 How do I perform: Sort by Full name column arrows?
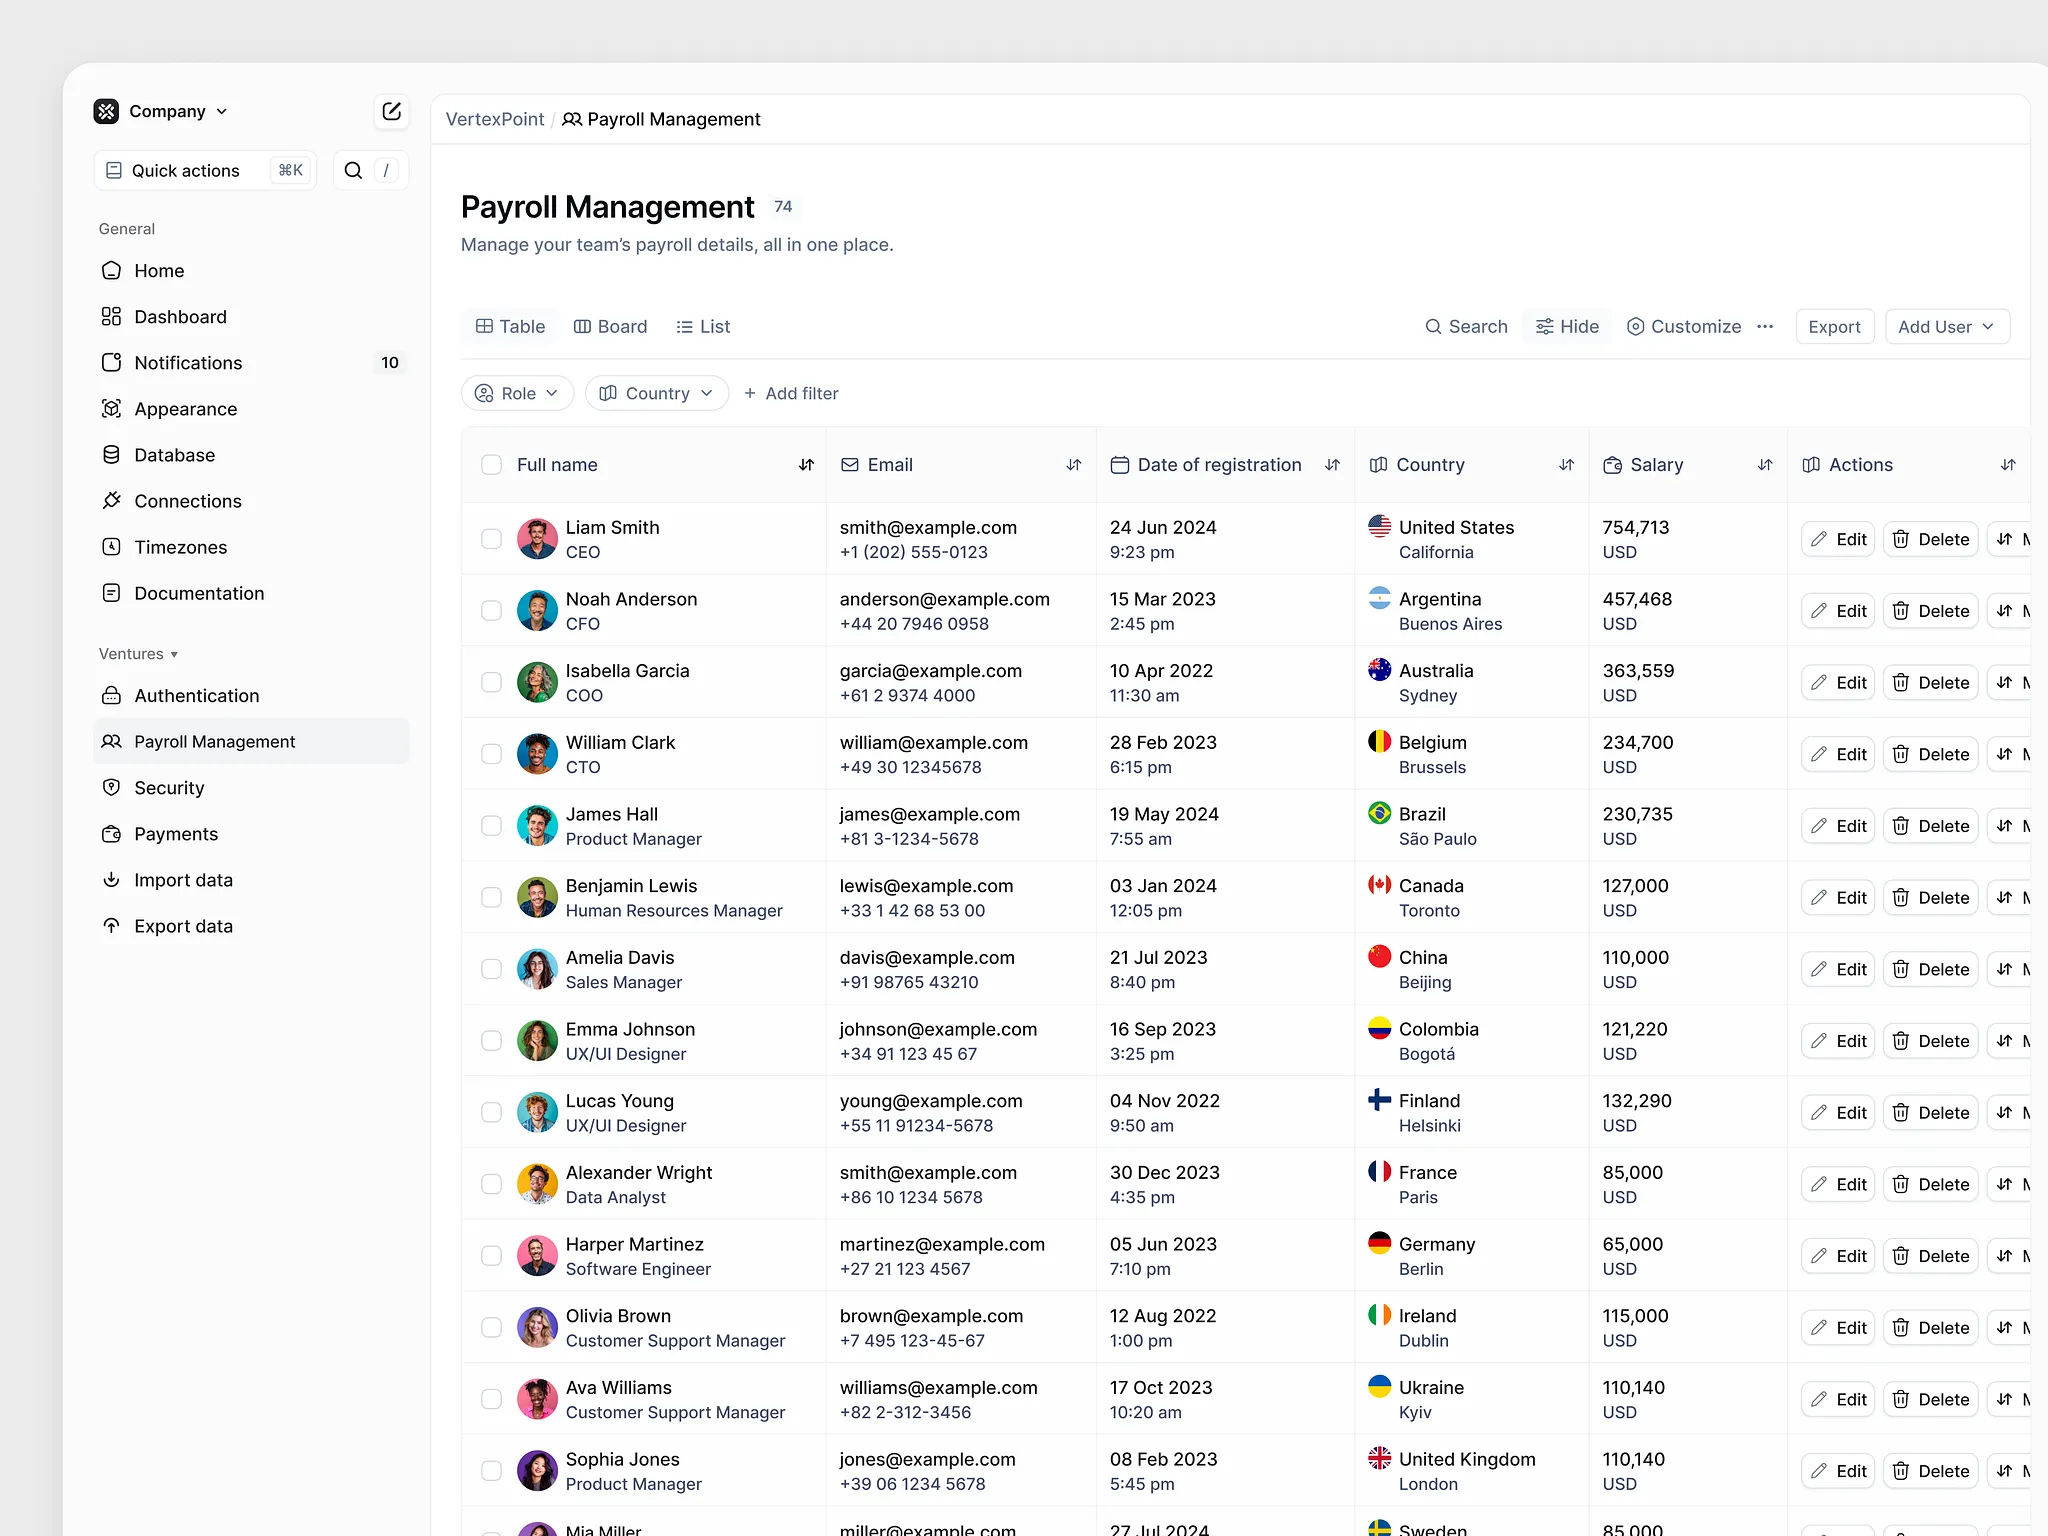click(806, 465)
